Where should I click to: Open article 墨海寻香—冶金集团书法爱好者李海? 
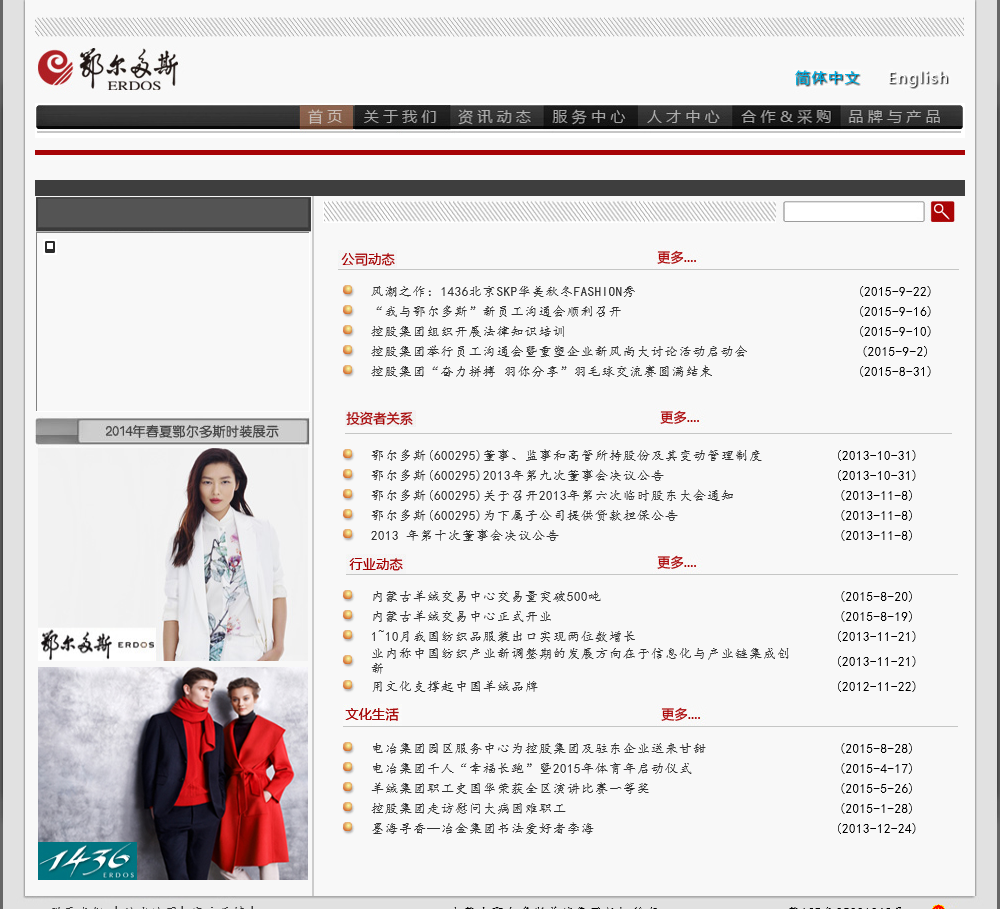[x=483, y=828]
